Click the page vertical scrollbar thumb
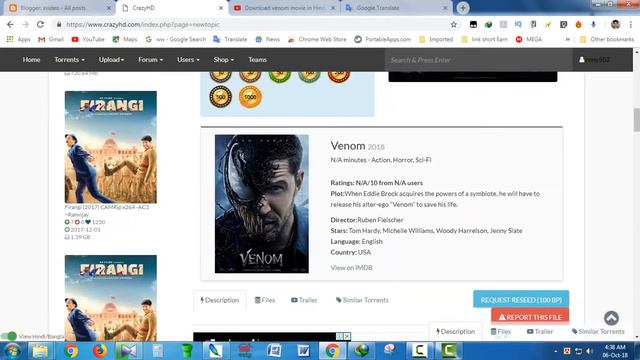Viewport: 640px width, 360px height. 636,120
